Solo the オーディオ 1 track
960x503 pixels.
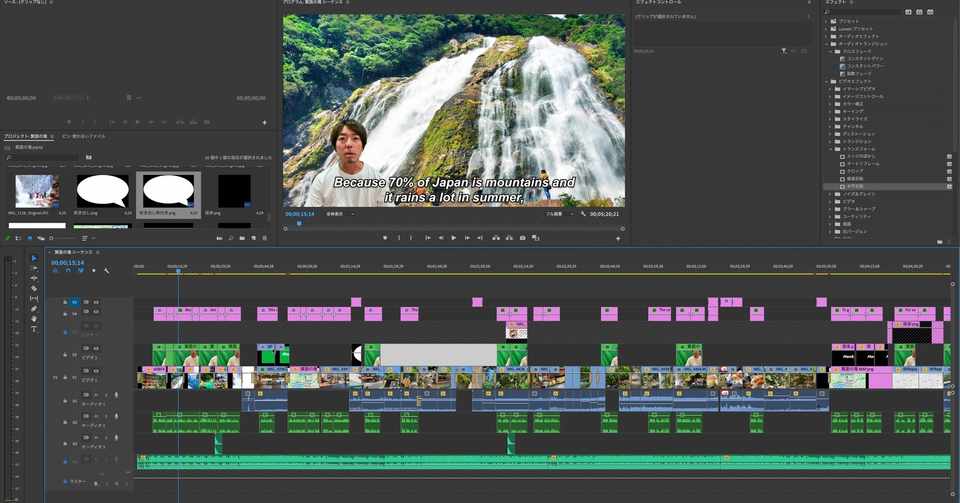(x=106, y=394)
